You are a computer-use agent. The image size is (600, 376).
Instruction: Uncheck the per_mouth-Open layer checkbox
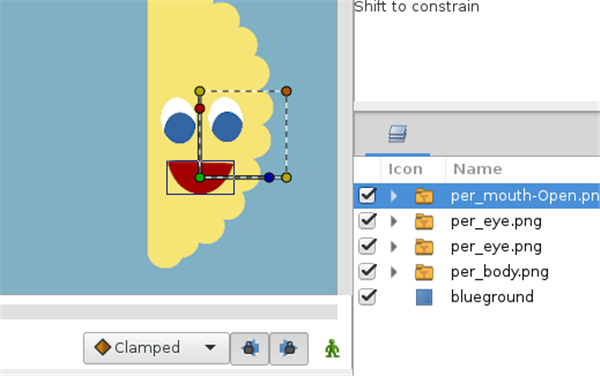367,195
